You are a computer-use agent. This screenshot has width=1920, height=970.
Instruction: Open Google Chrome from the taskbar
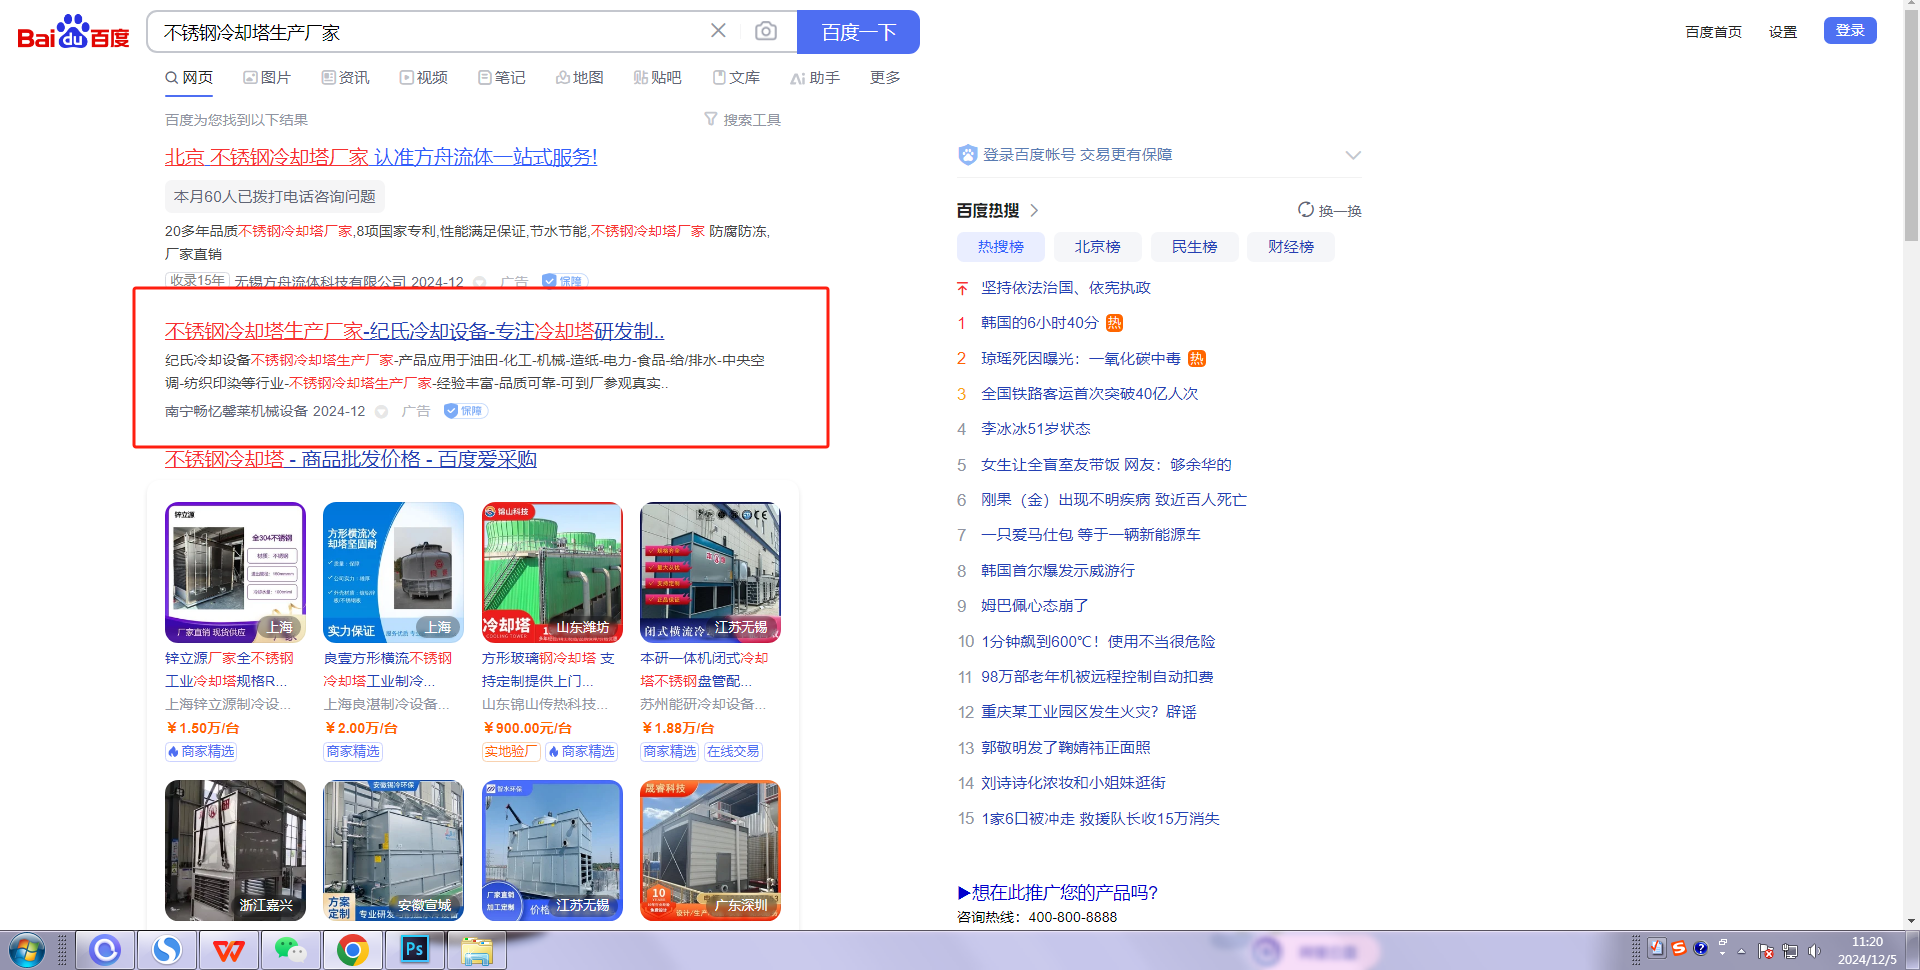click(x=352, y=950)
